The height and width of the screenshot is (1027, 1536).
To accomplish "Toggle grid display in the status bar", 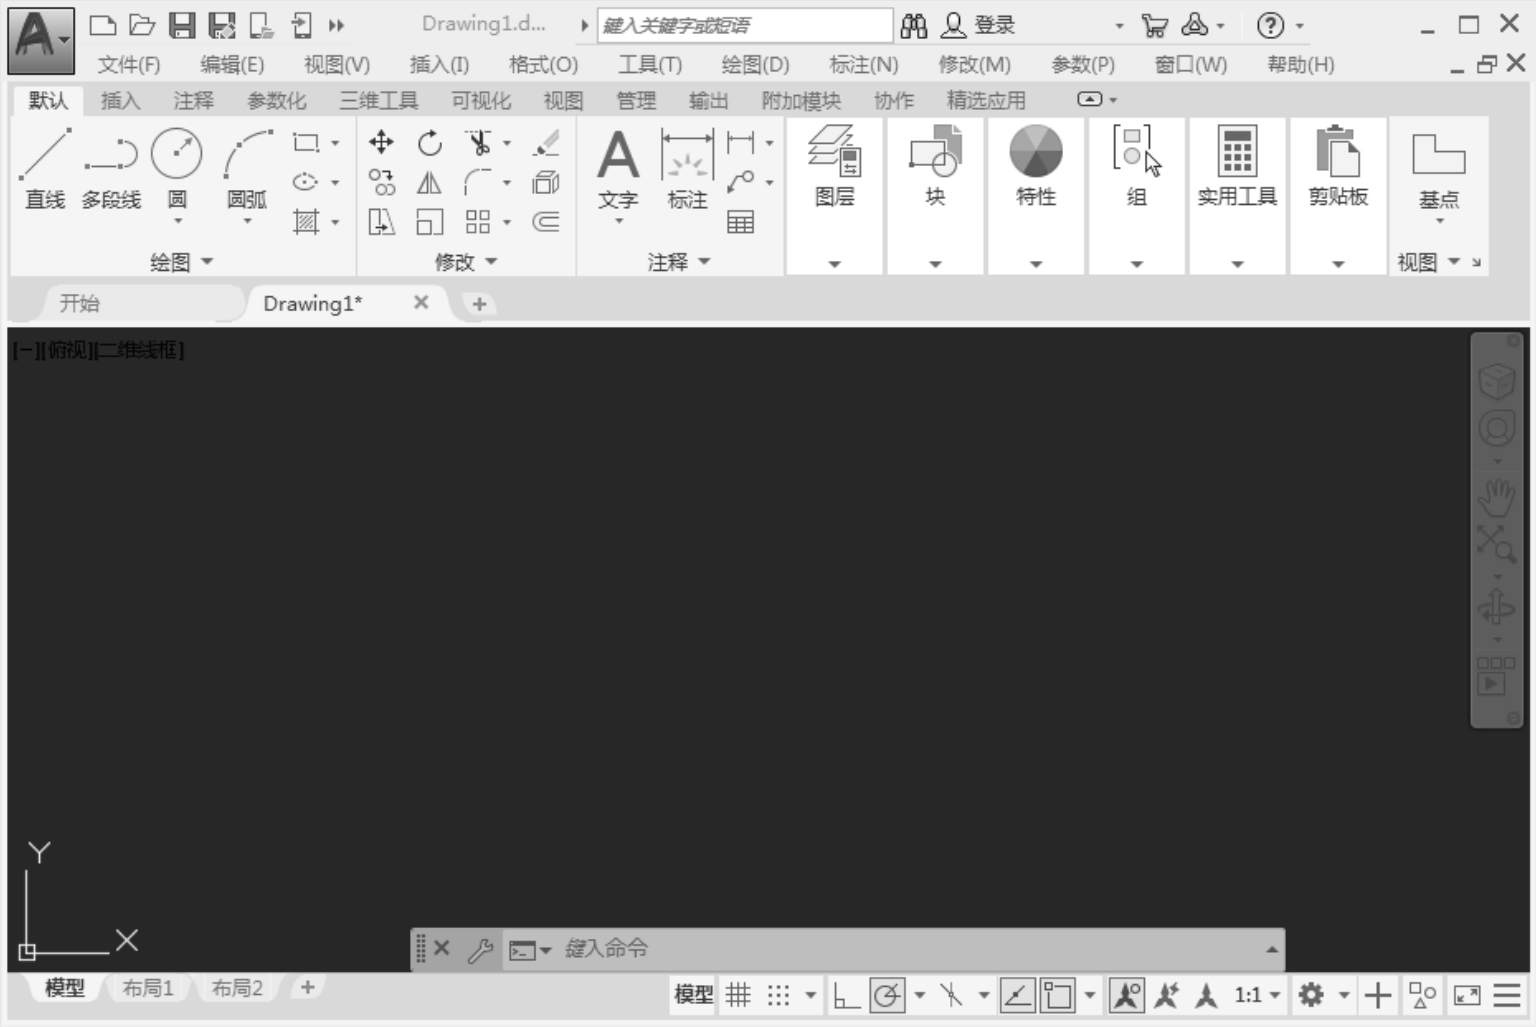I will pos(738,995).
